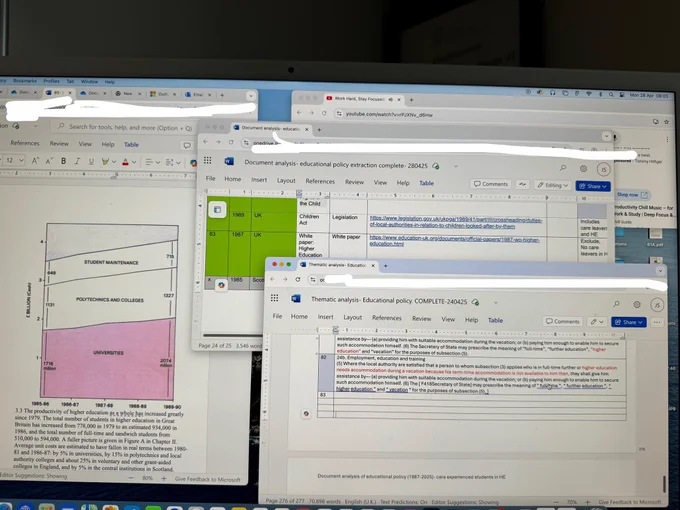Open app launcher grid in Document analysis window
This screenshot has width=680, height=510.
click(208, 160)
